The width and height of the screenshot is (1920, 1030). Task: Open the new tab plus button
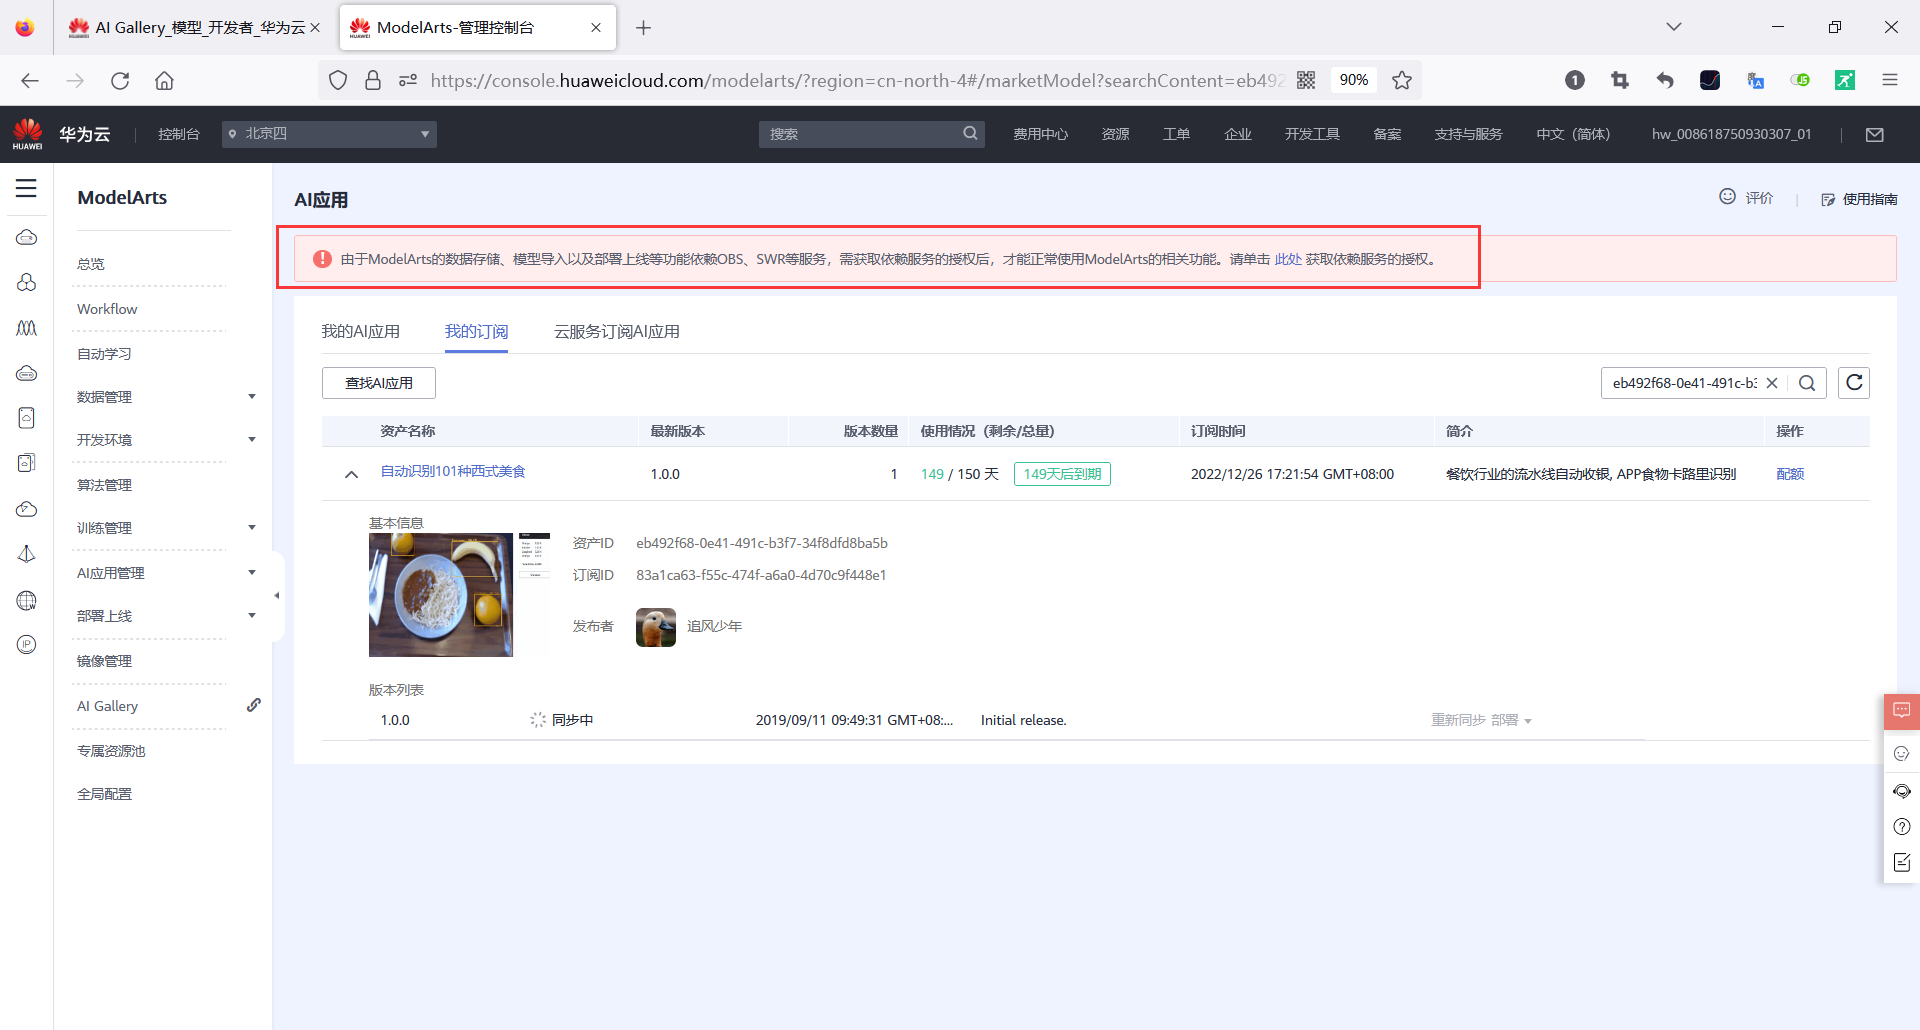(x=644, y=28)
